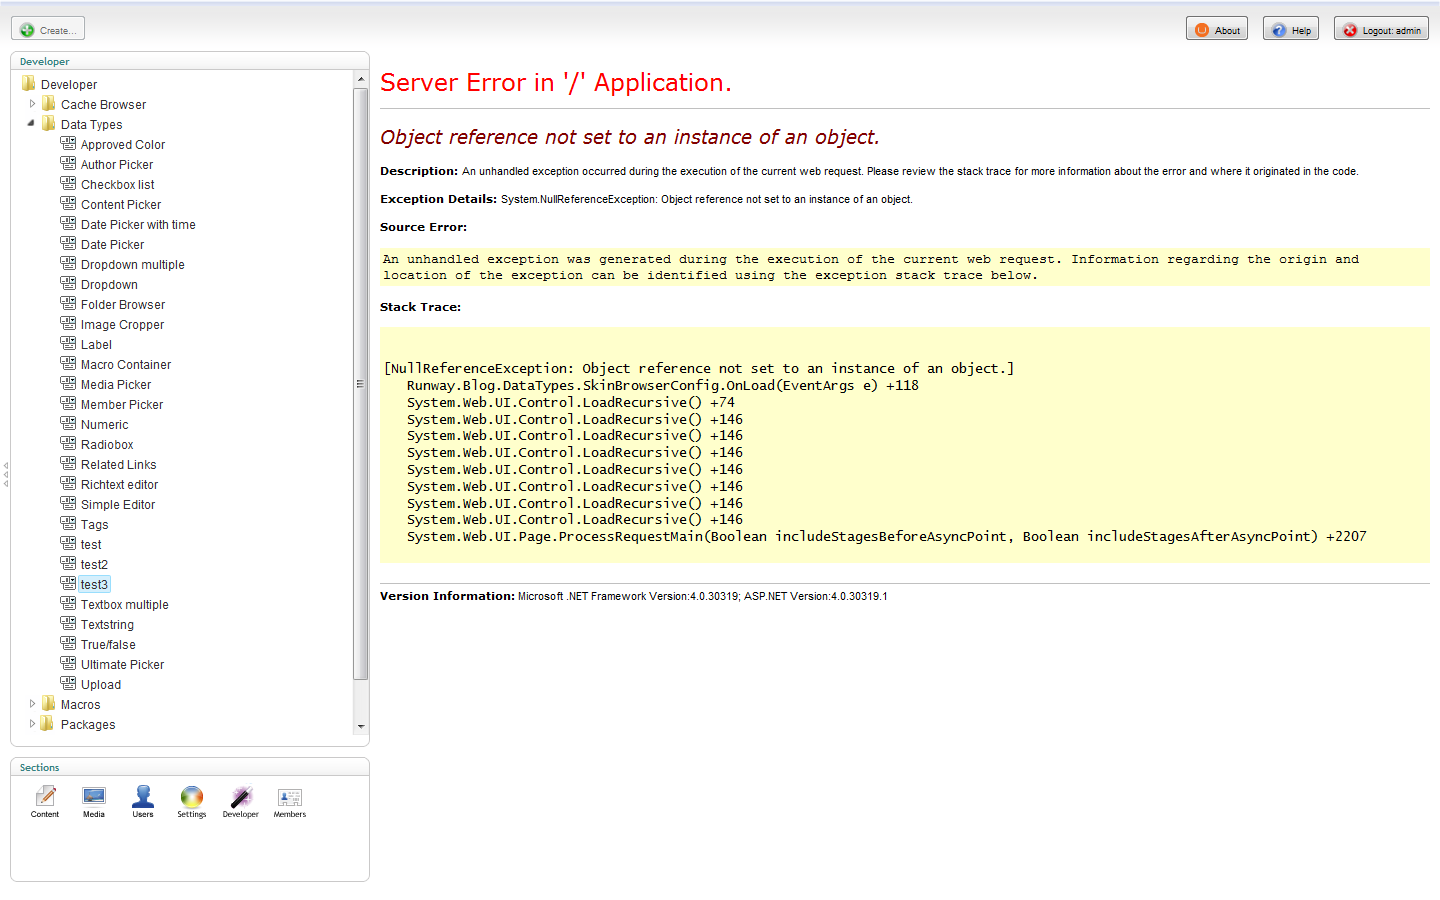Expand the Packages tree node

pos(32,724)
